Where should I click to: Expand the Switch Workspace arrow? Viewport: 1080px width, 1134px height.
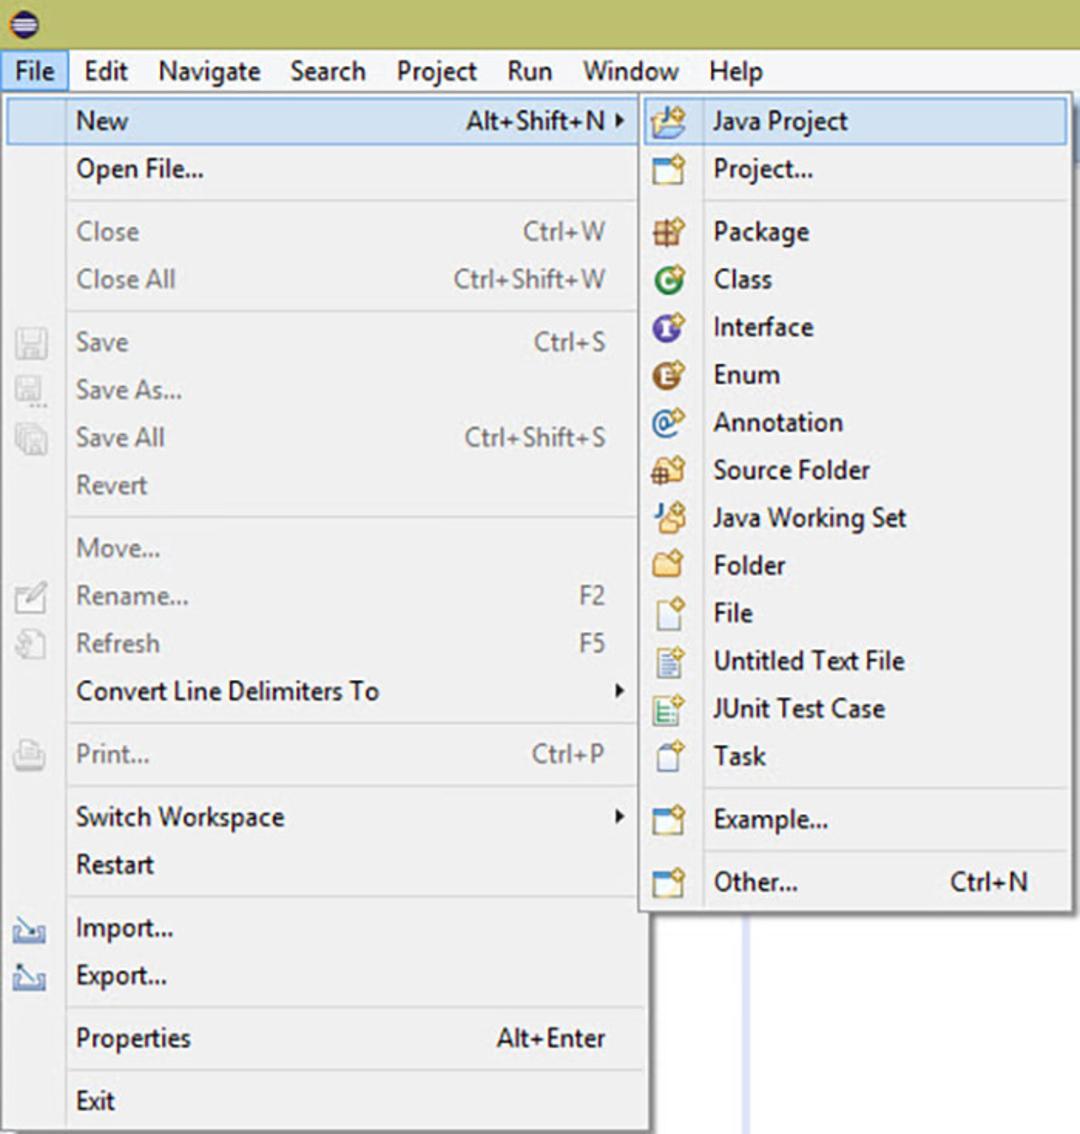[x=619, y=817]
